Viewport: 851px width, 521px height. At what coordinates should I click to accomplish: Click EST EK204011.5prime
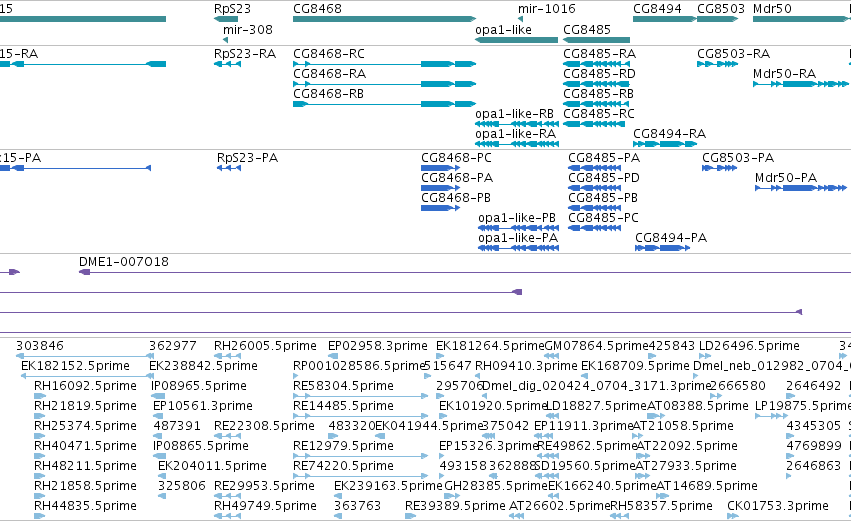212,467
